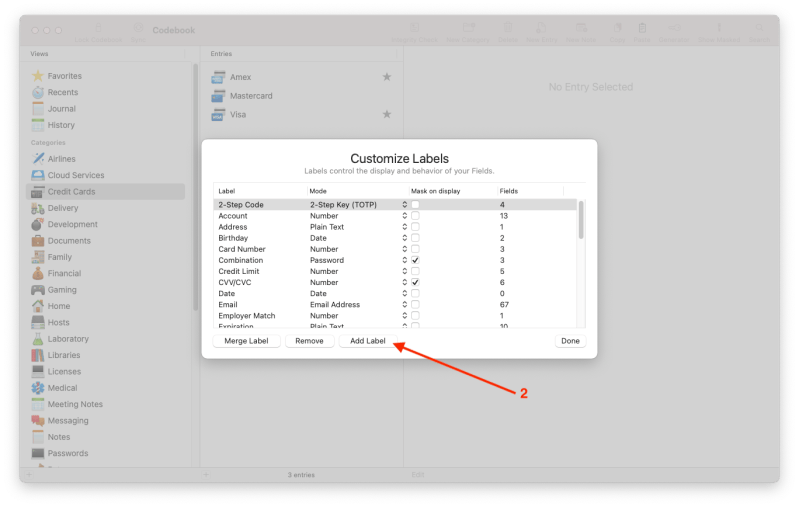This screenshot has height=507, width=799.
Task: Click the sidebar categories scrollbar
Action: click(195, 187)
